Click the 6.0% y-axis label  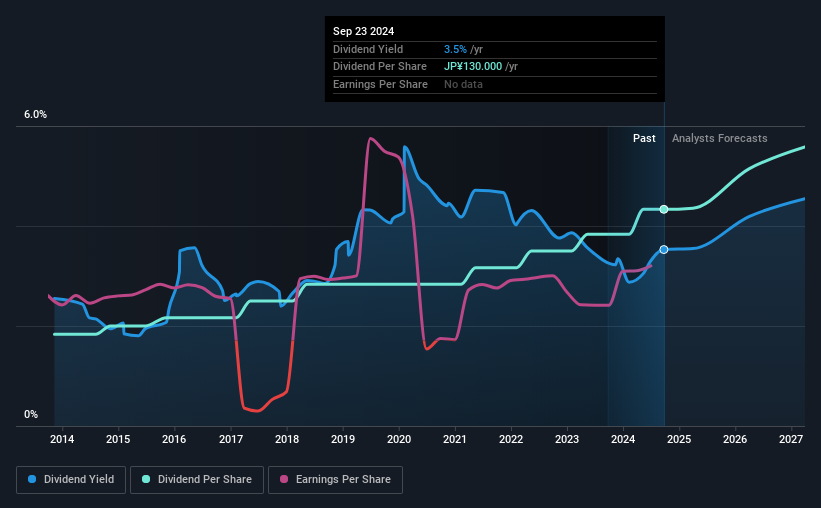(35, 115)
